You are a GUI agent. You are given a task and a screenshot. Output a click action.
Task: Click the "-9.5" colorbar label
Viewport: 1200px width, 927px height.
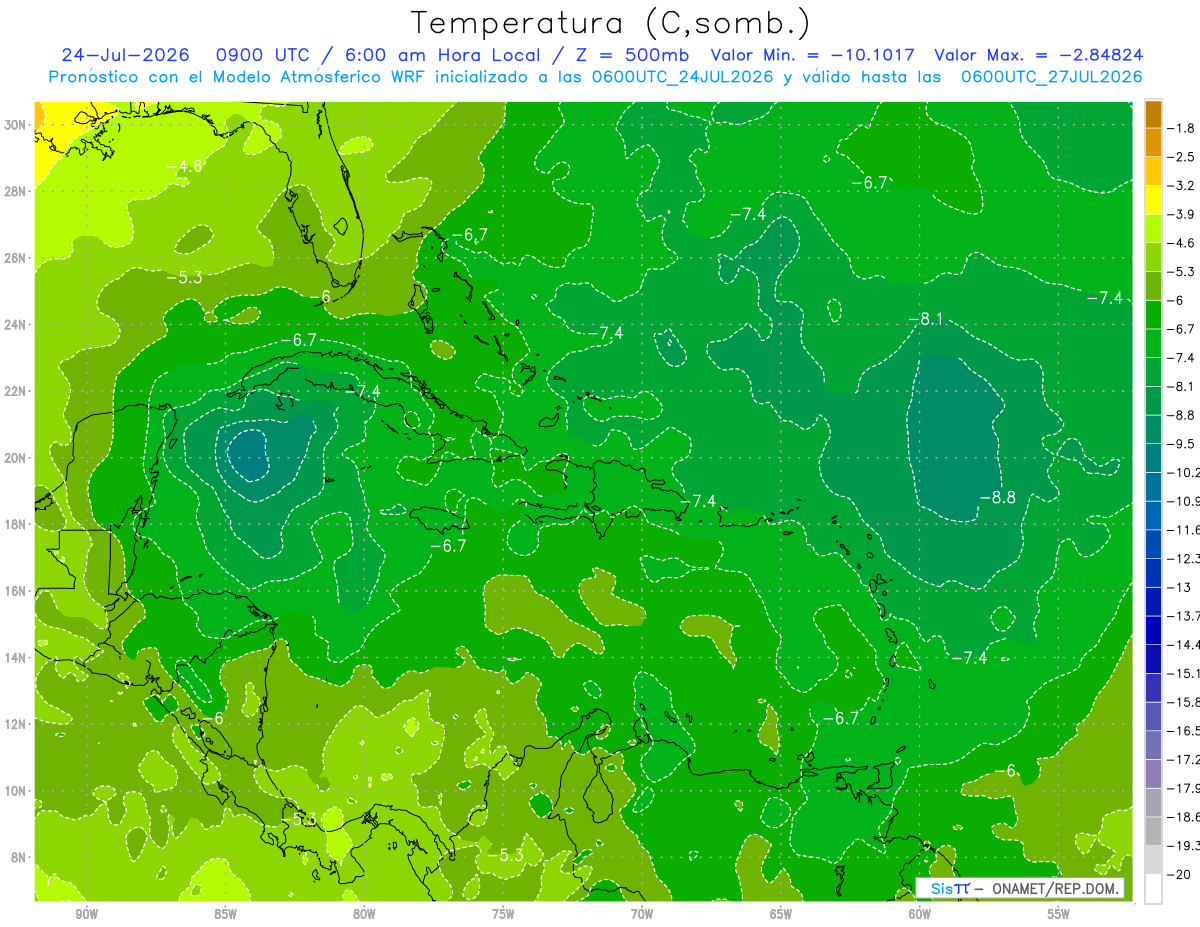tap(1181, 443)
